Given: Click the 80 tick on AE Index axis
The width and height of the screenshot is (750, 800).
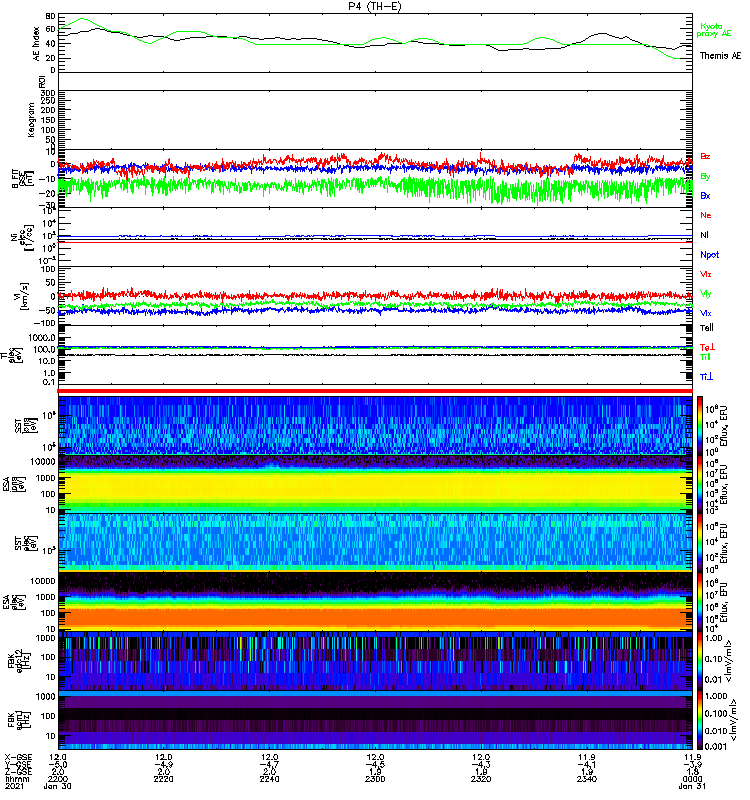Looking at the screenshot, I should (x=50, y=16).
